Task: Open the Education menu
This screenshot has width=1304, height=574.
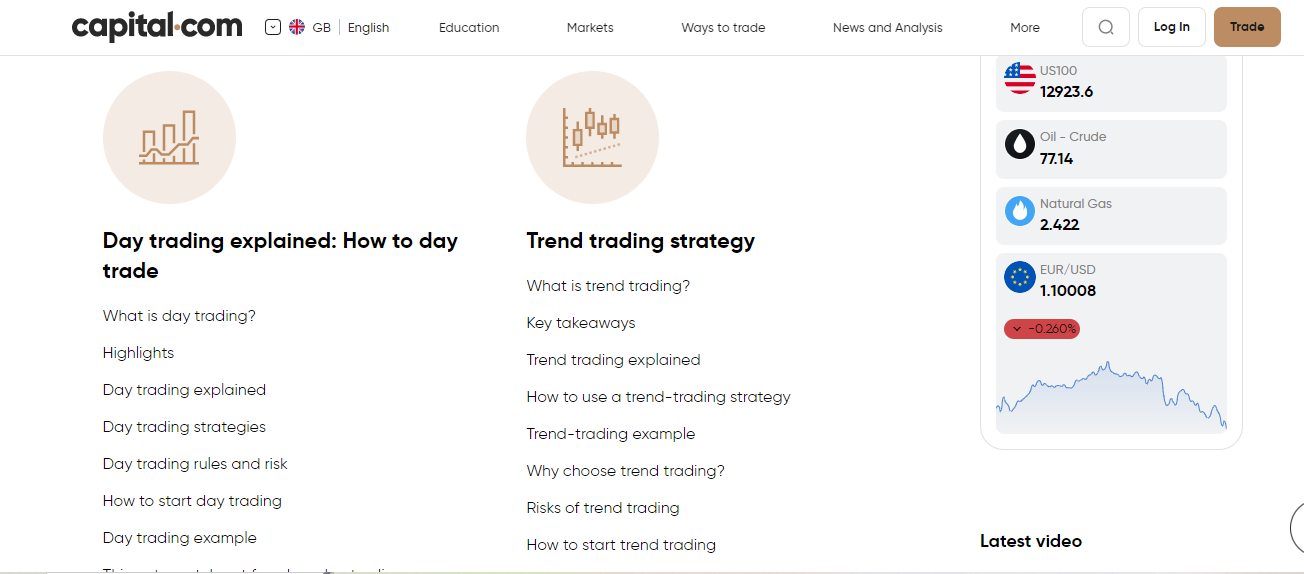Action: [469, 27]
